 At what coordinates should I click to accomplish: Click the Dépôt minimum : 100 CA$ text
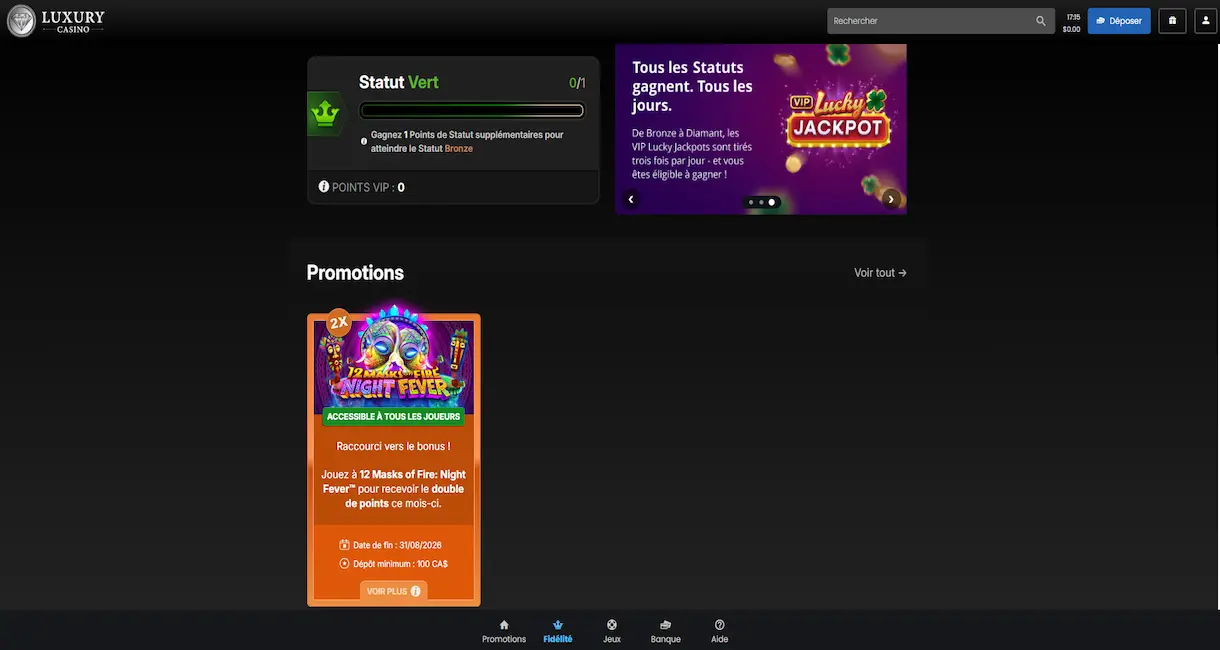point(400,563)
